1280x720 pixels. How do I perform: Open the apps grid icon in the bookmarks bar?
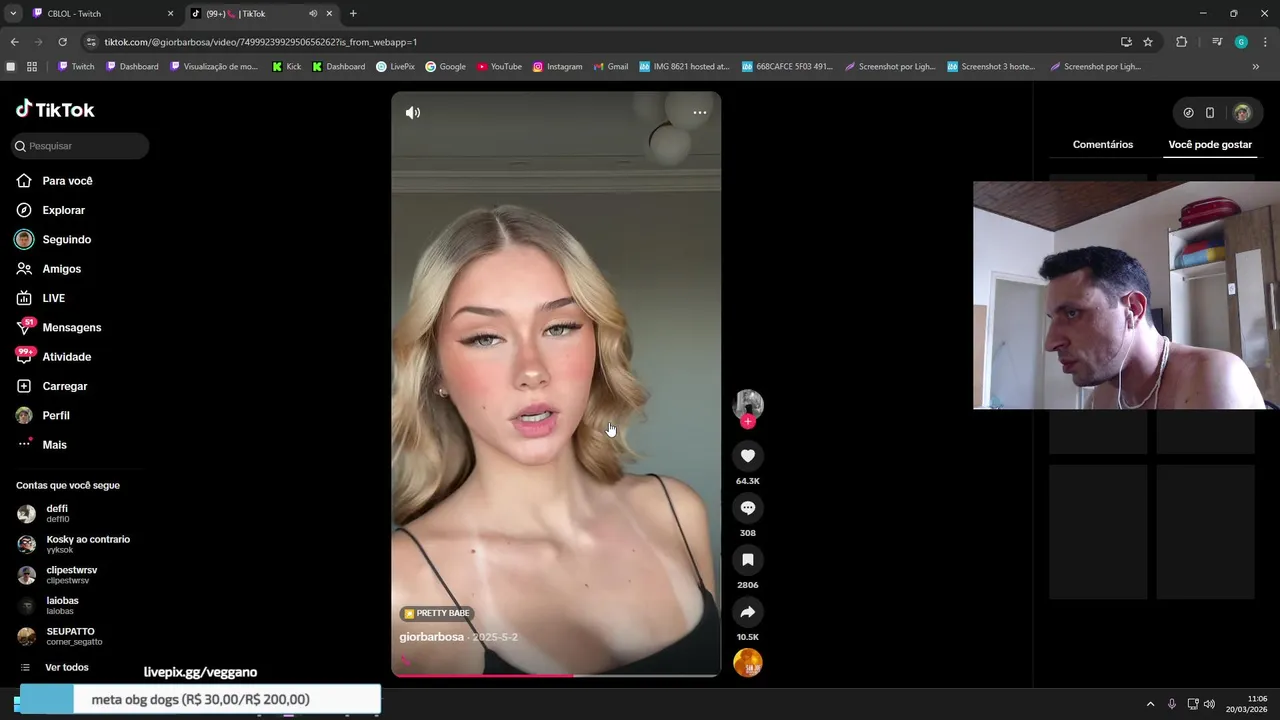pyautogui.click(x=32, y=67)
